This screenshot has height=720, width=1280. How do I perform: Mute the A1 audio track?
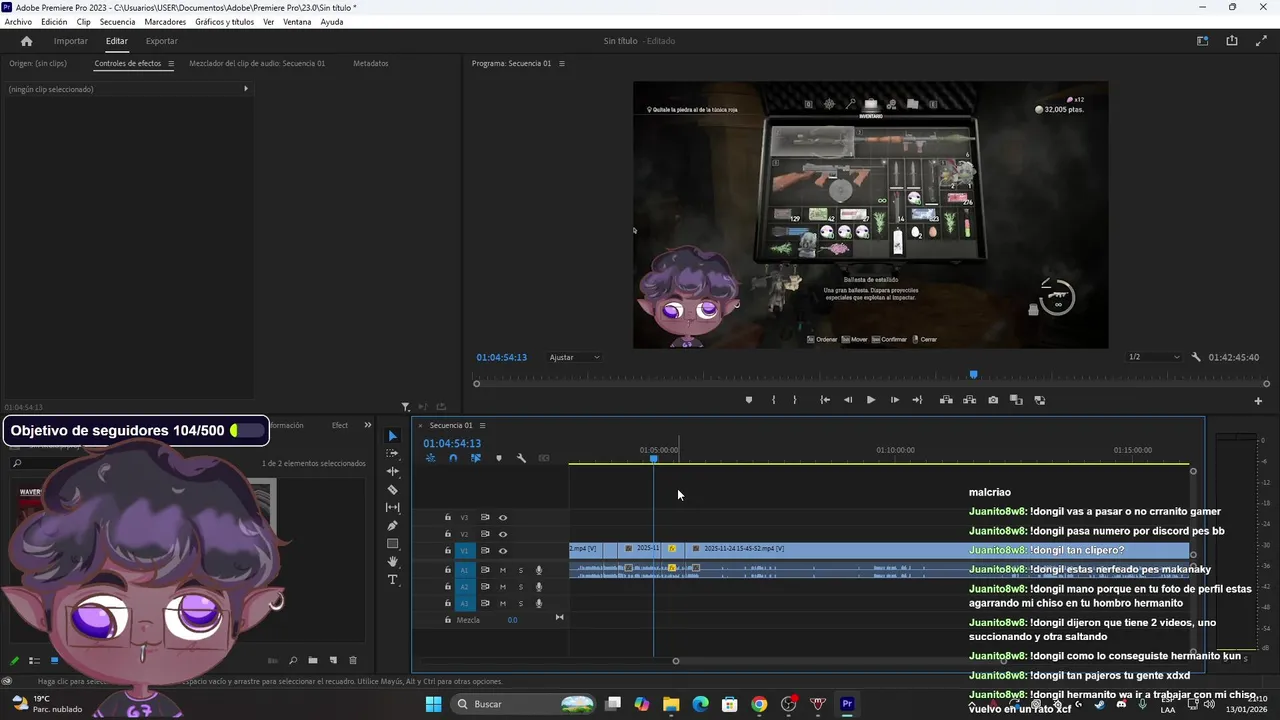502,570
